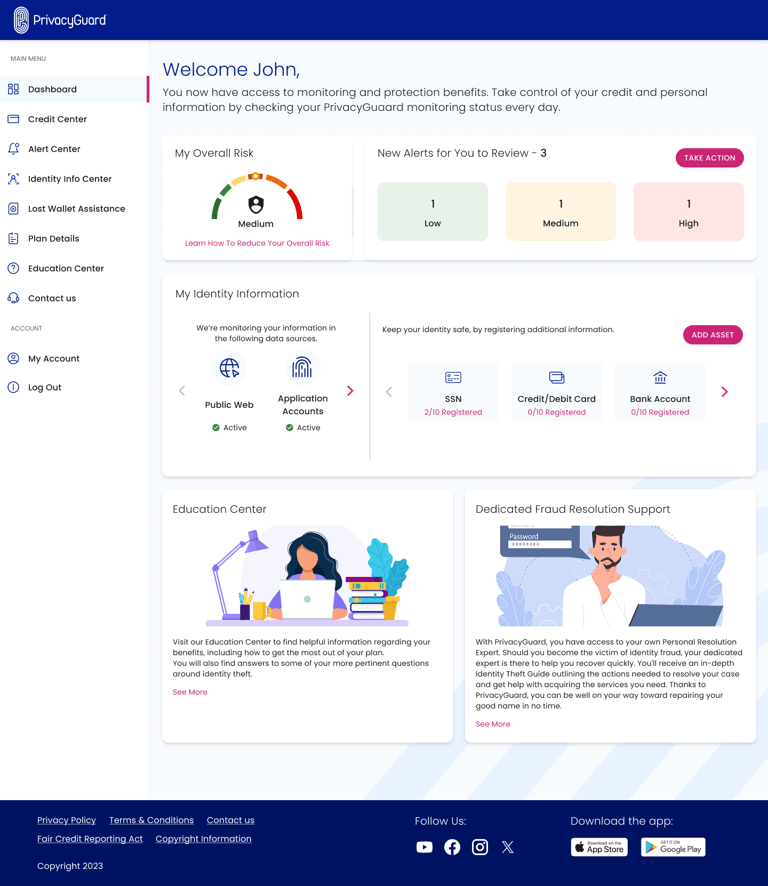Screen dimensions: 768x886
Task: Open Education Center from sidebar
Action: click(x=74, y=268)
